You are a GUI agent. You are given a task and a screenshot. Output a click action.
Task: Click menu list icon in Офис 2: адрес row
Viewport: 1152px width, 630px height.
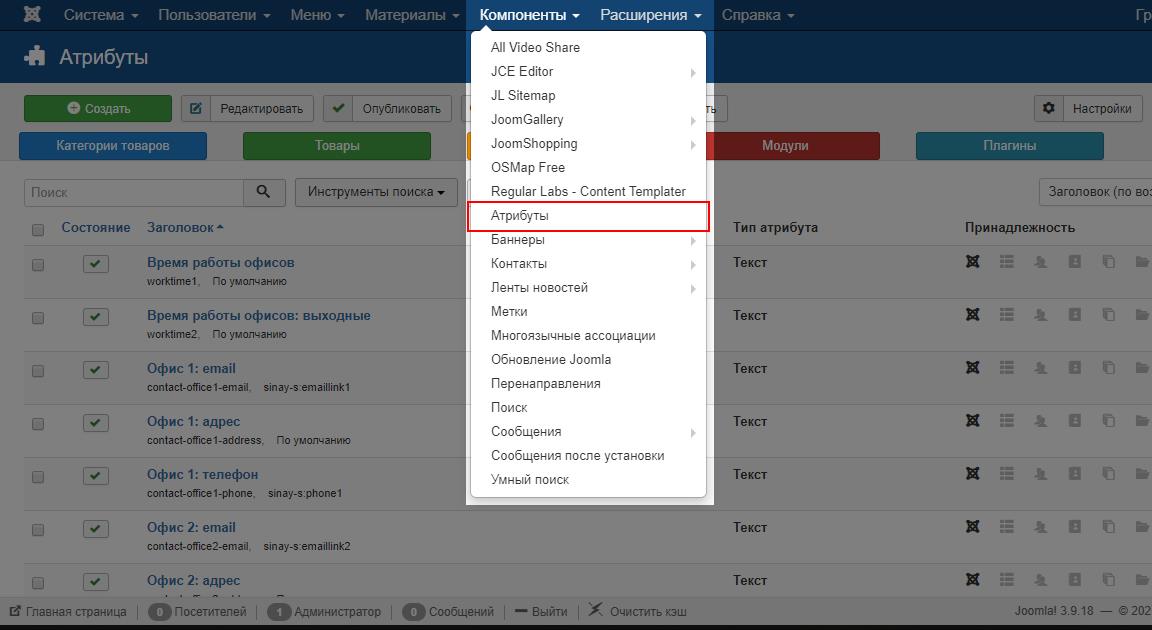click(1007, 579)
